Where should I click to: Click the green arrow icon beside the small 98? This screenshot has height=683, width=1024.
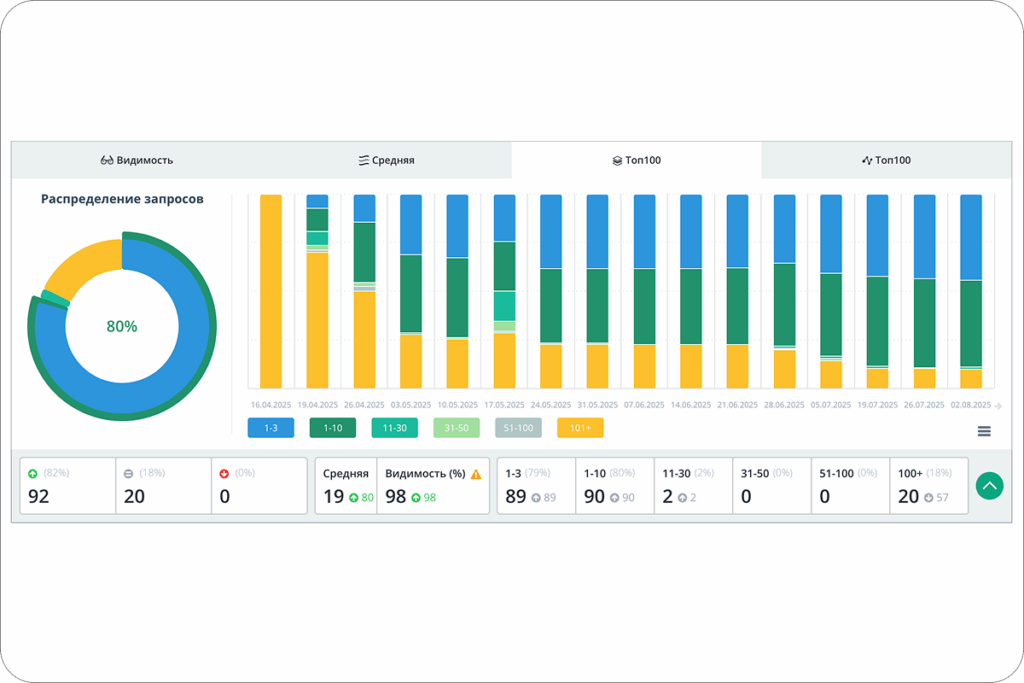416,498
